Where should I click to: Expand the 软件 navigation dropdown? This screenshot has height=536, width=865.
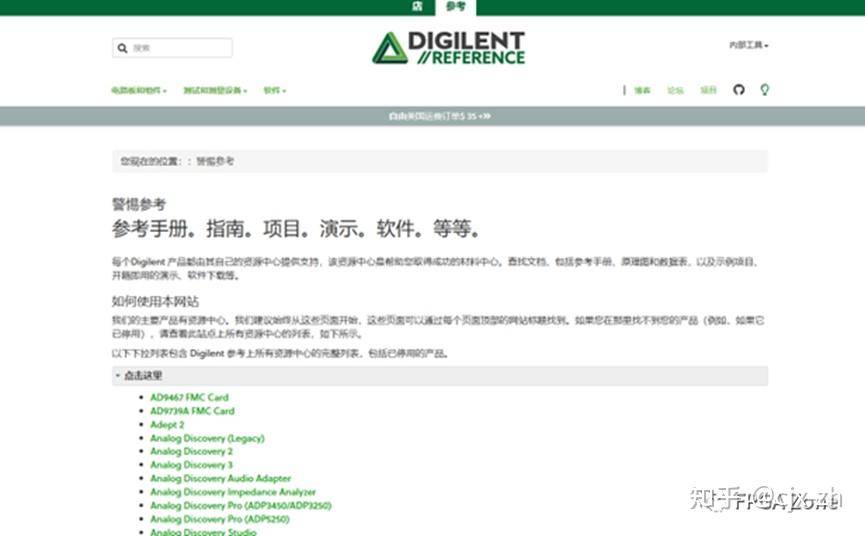pos(275,90)
